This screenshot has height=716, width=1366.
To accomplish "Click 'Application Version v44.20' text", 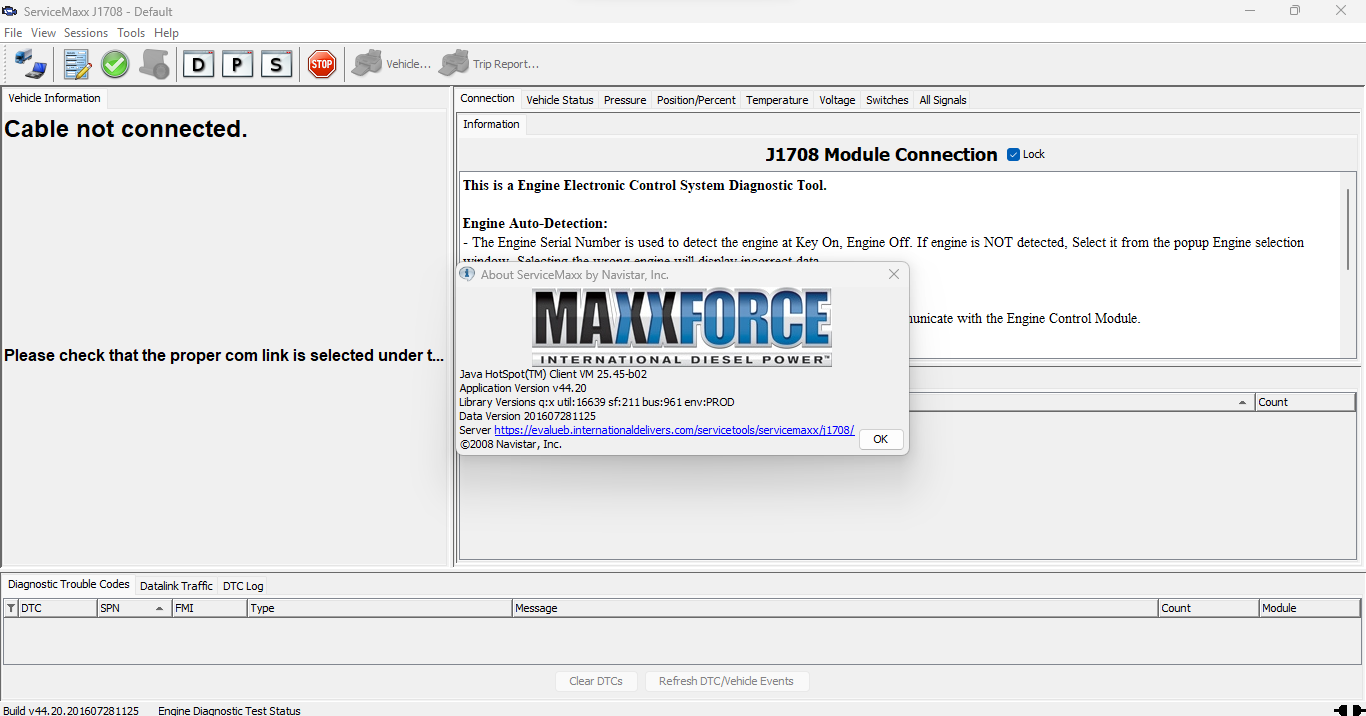I will (x=523, y=388).
